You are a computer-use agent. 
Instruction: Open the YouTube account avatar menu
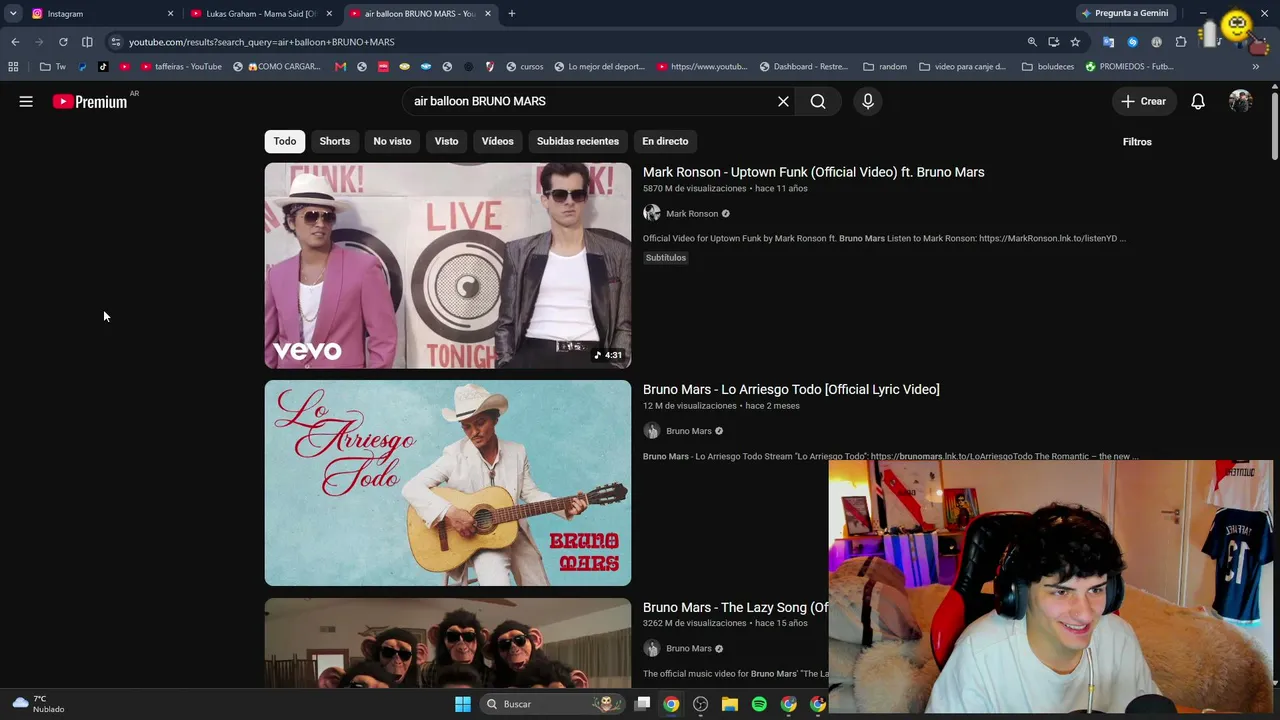click(x=1240, y=101)
